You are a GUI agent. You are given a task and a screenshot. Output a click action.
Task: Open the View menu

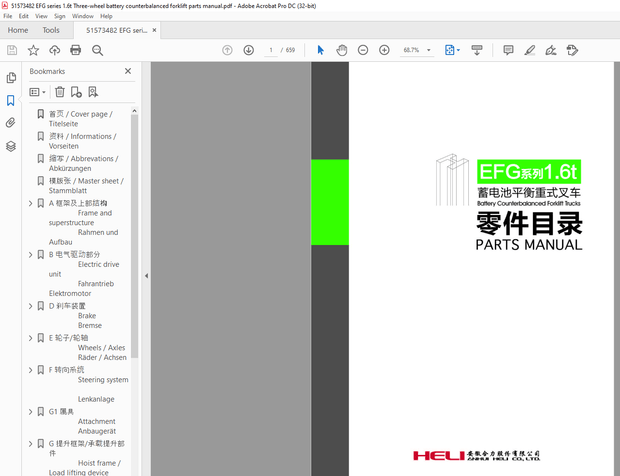[x=41, y=16]
